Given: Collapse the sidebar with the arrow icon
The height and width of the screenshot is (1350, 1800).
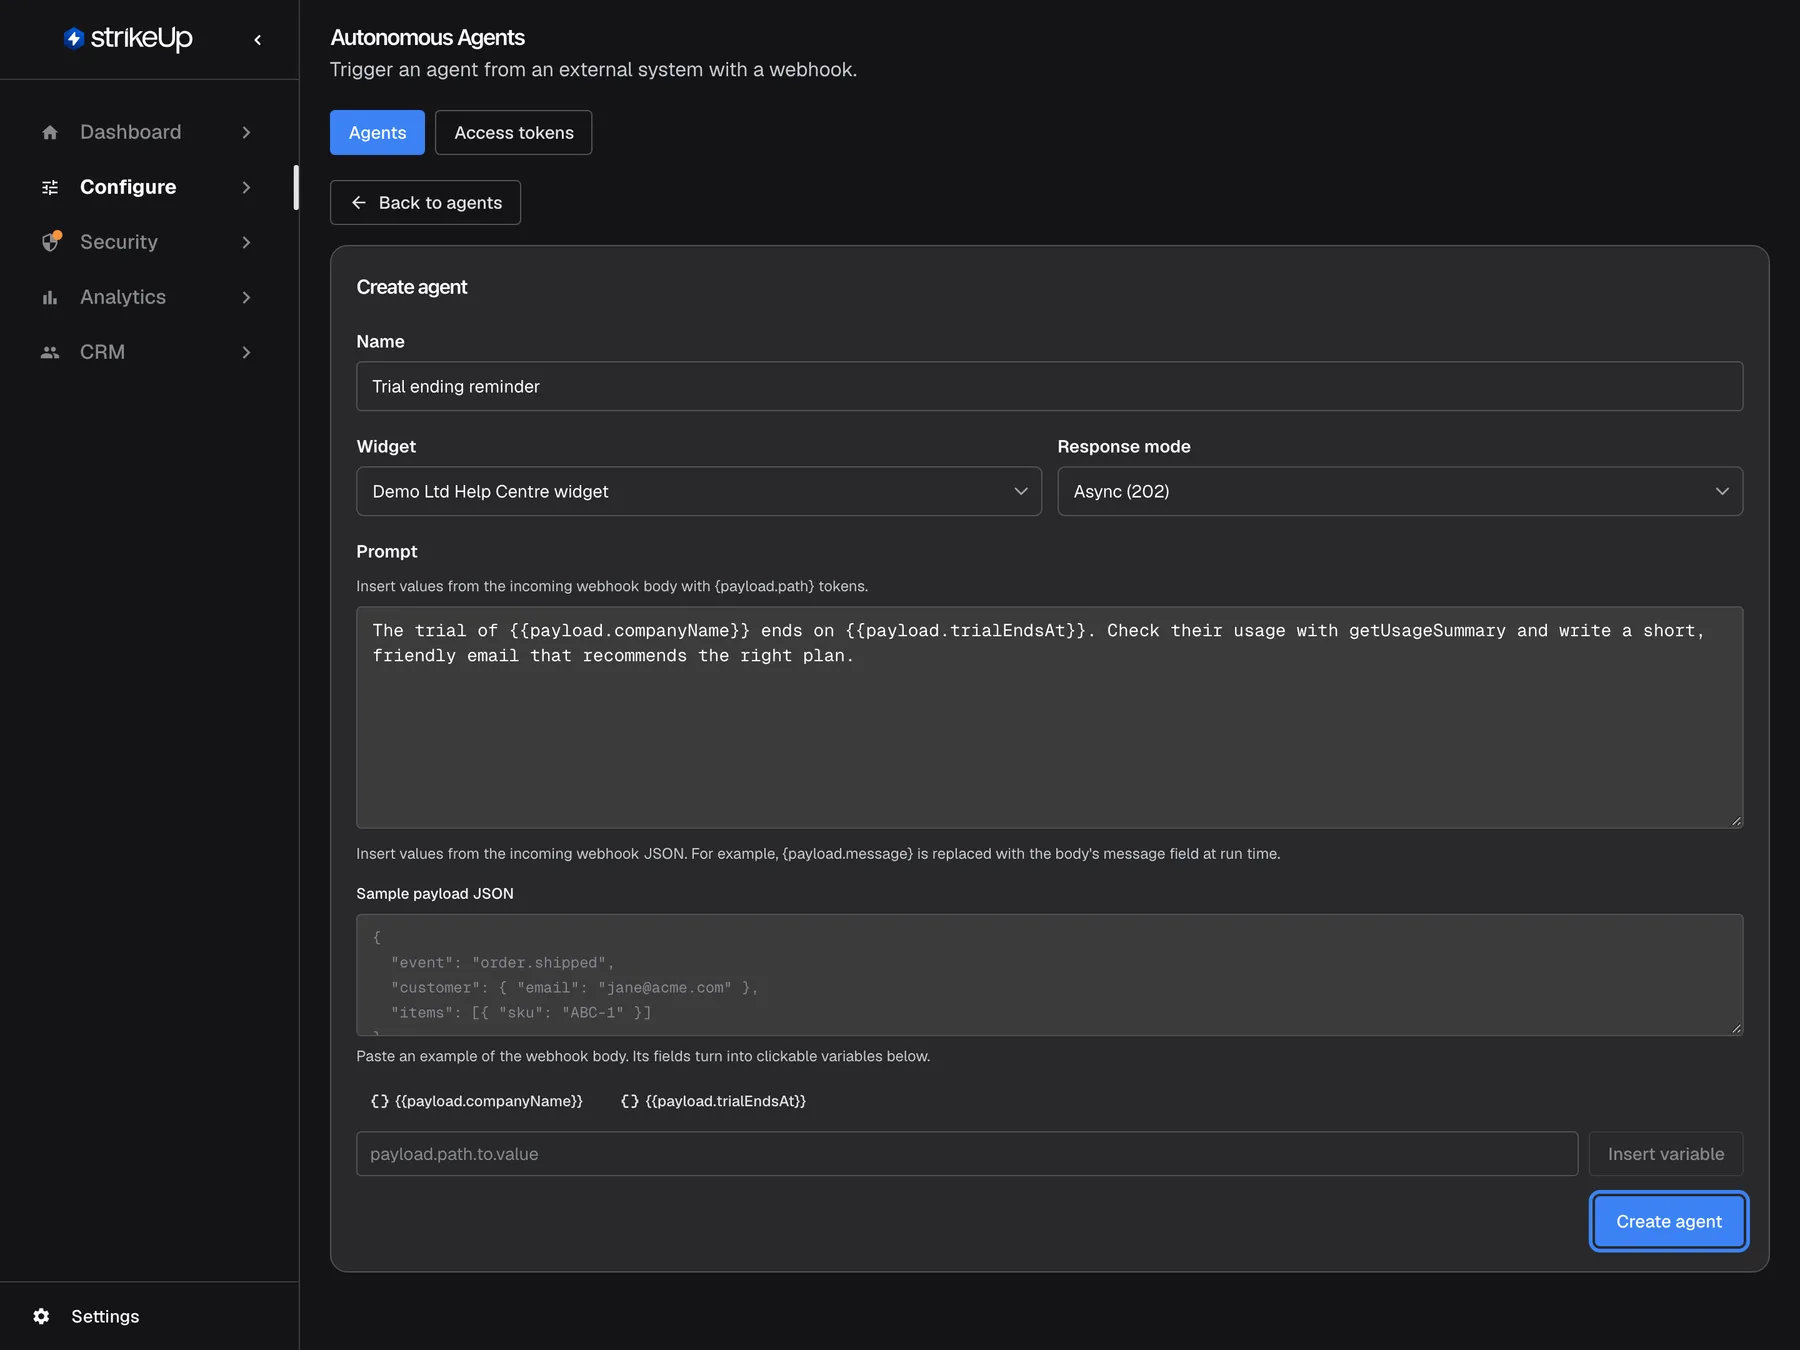Looking at the screenshot, I should pyautogui.click(x=258, y=40).
